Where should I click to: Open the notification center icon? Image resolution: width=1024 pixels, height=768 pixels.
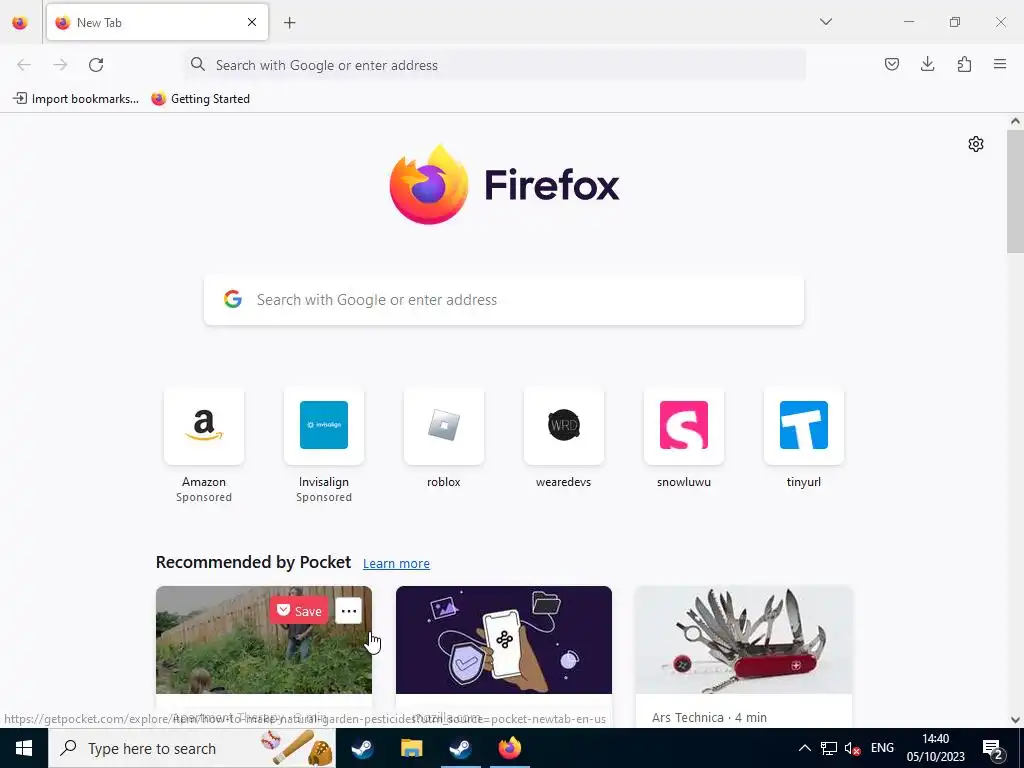point(993,748)
